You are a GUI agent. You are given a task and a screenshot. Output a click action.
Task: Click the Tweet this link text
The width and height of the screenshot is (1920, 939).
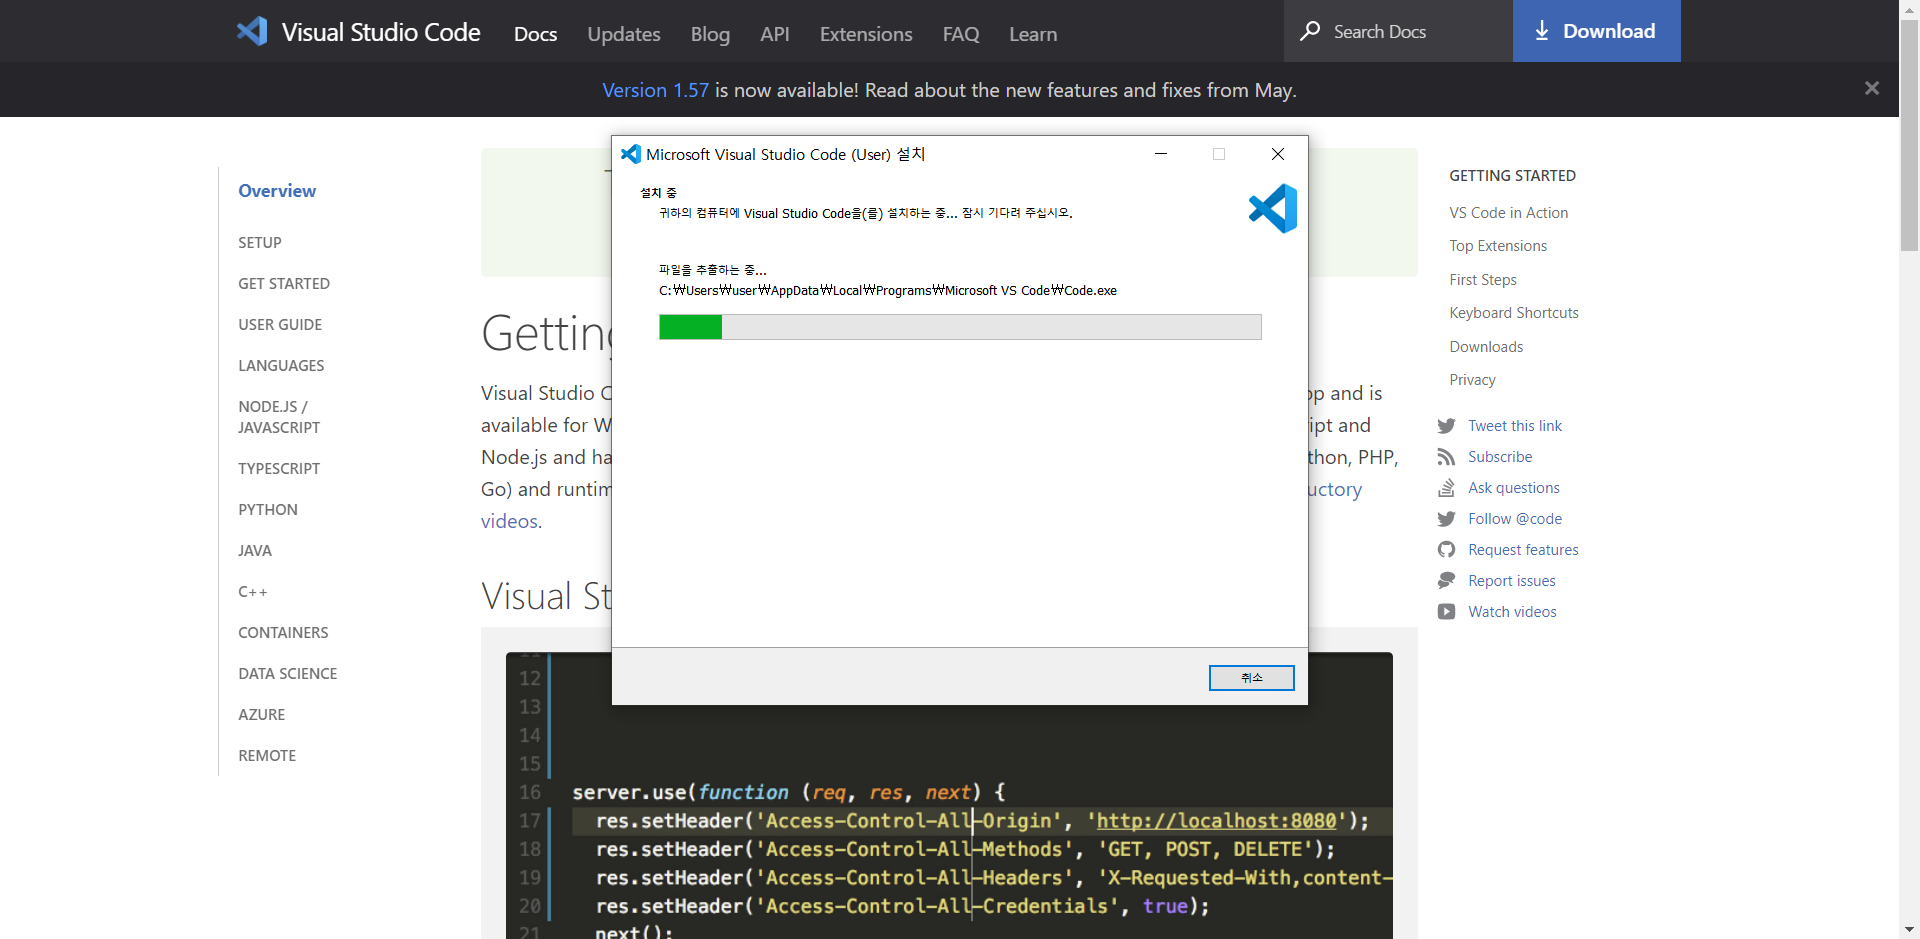1515,426
